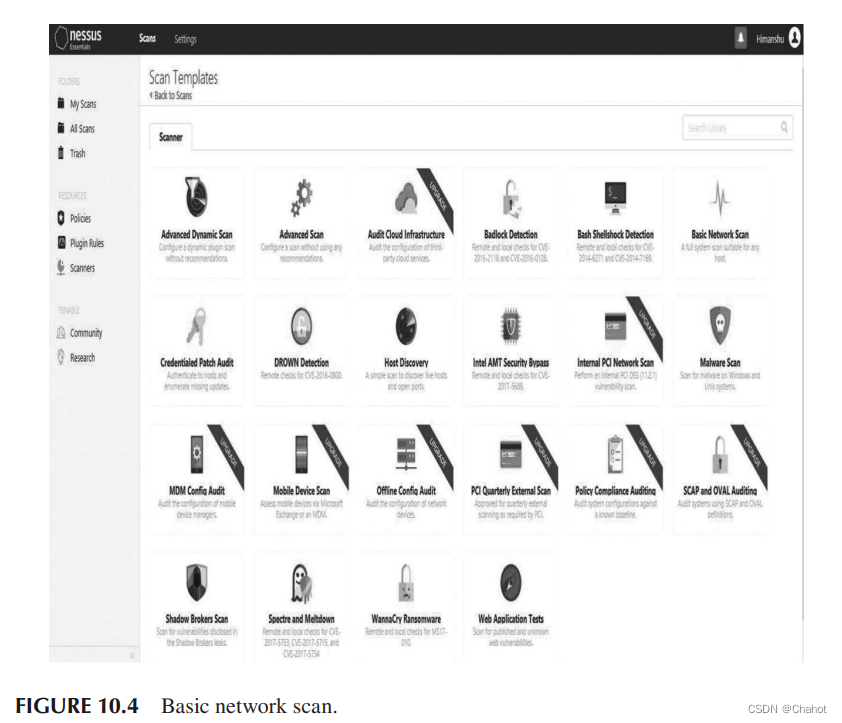Screen dimensions: 842x723
Task: Focus the Search Library field
Action: (x=737, y=127)
